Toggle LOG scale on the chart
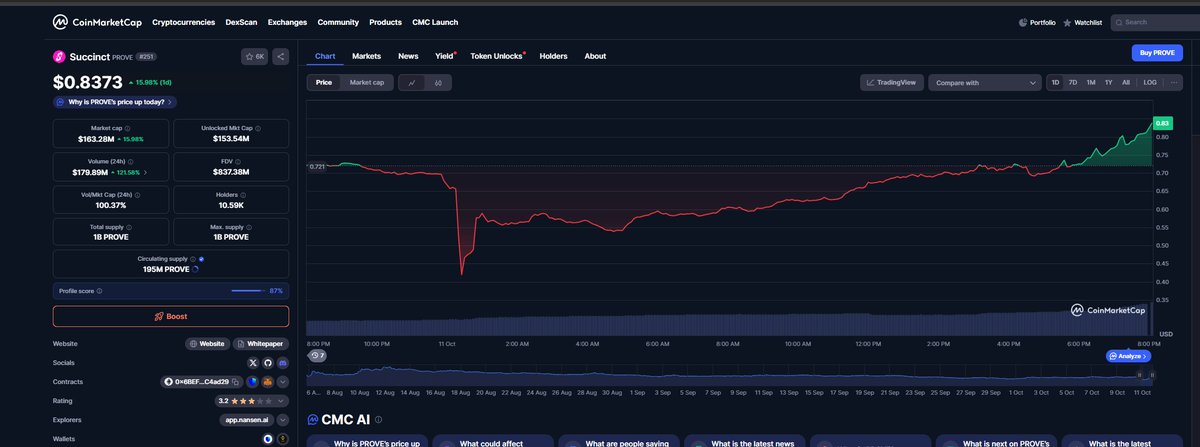This screenshot has height=447, width=1200. [1150, 83]
